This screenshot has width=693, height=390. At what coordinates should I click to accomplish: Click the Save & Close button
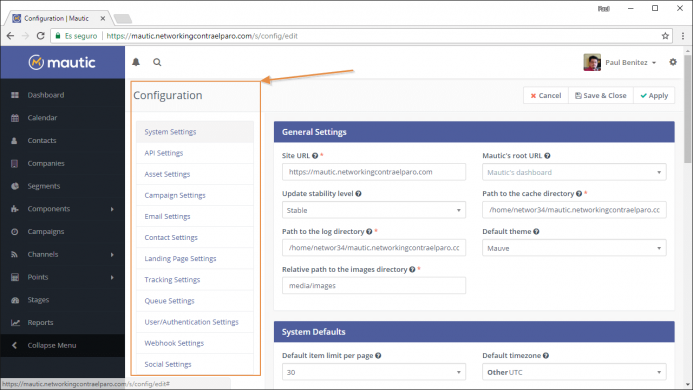601,96
